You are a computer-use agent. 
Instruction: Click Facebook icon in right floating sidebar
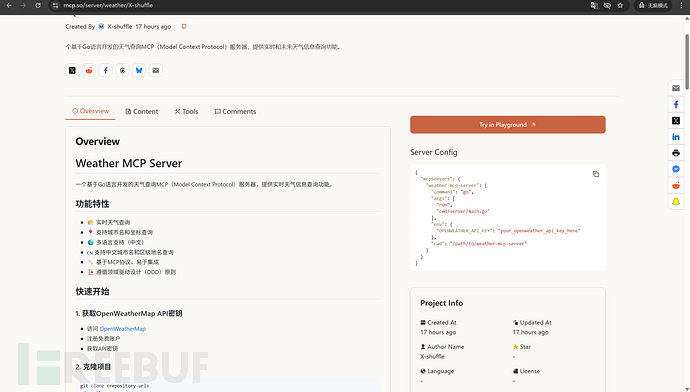point(676,104)
